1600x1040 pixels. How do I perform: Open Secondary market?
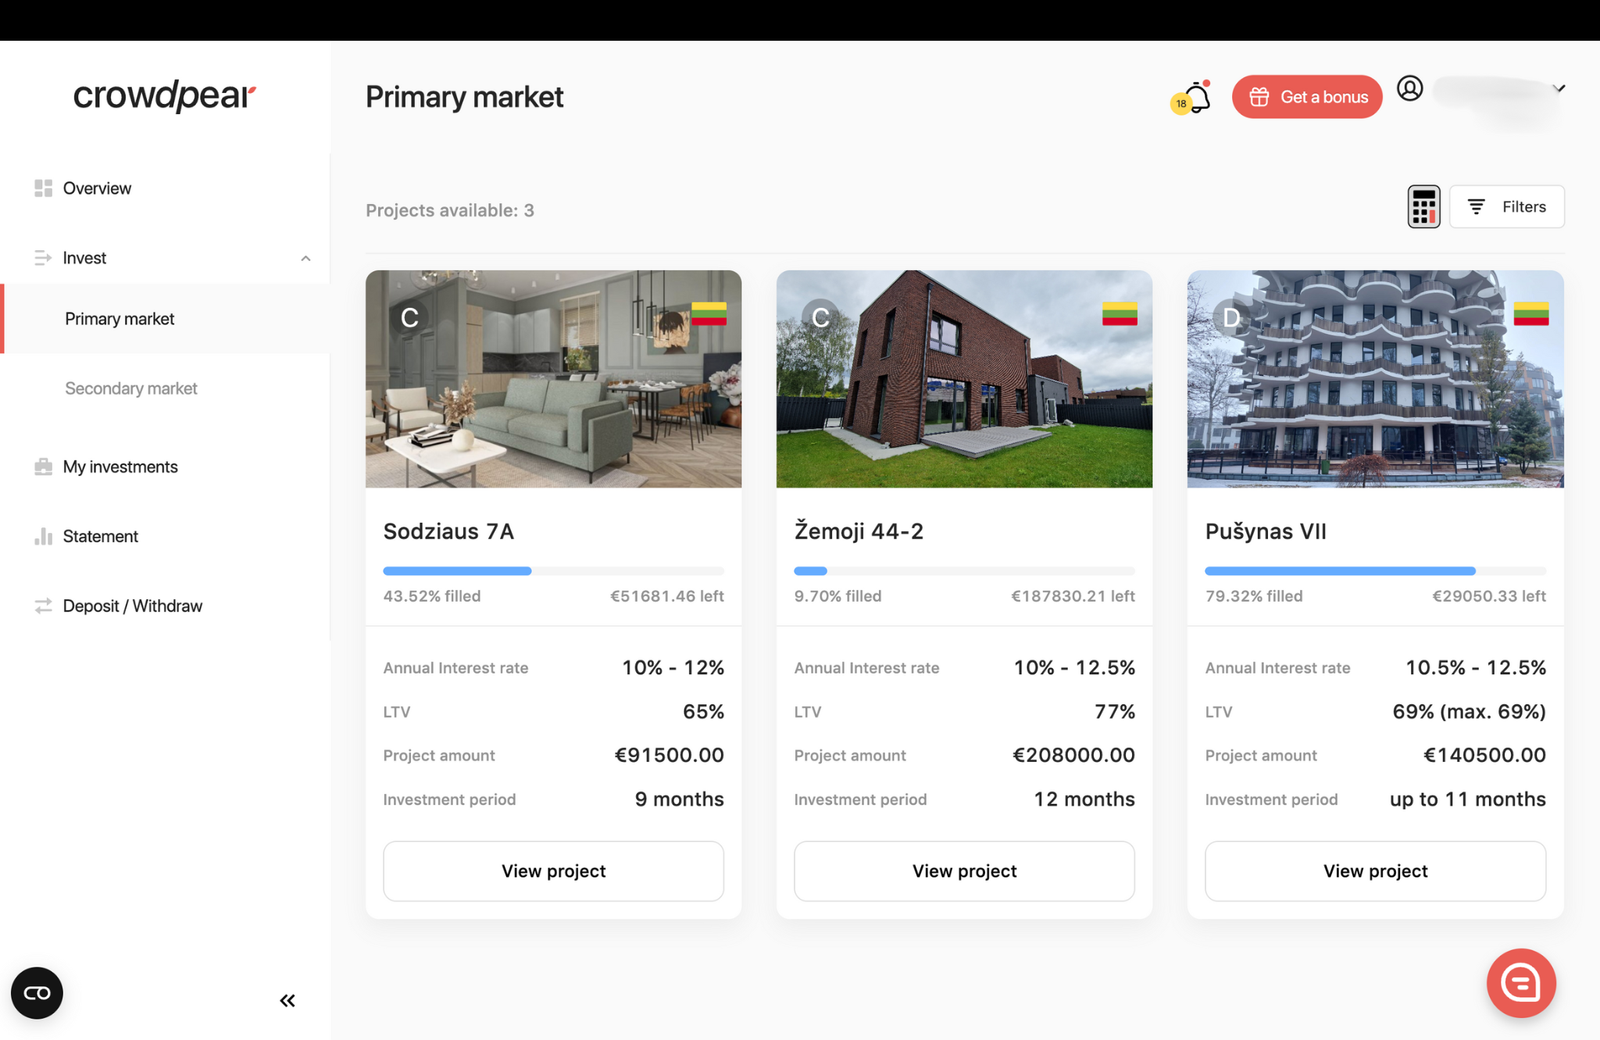(131, 388)
